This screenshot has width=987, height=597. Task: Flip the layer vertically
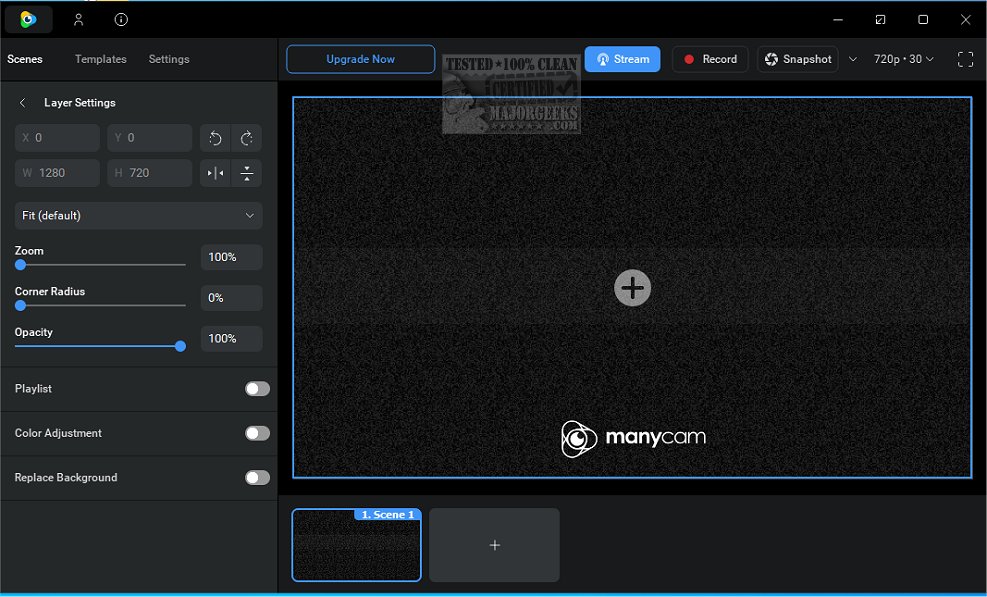(x=246, y=172)
